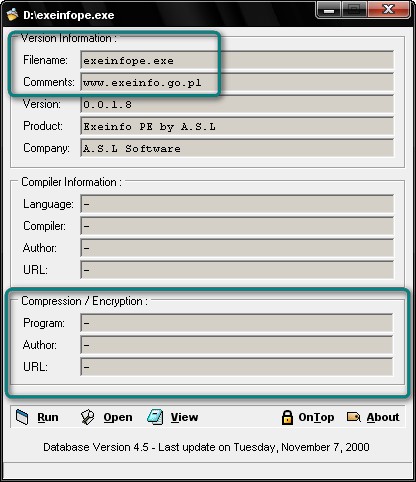Click the Run button label

point(48,417)
